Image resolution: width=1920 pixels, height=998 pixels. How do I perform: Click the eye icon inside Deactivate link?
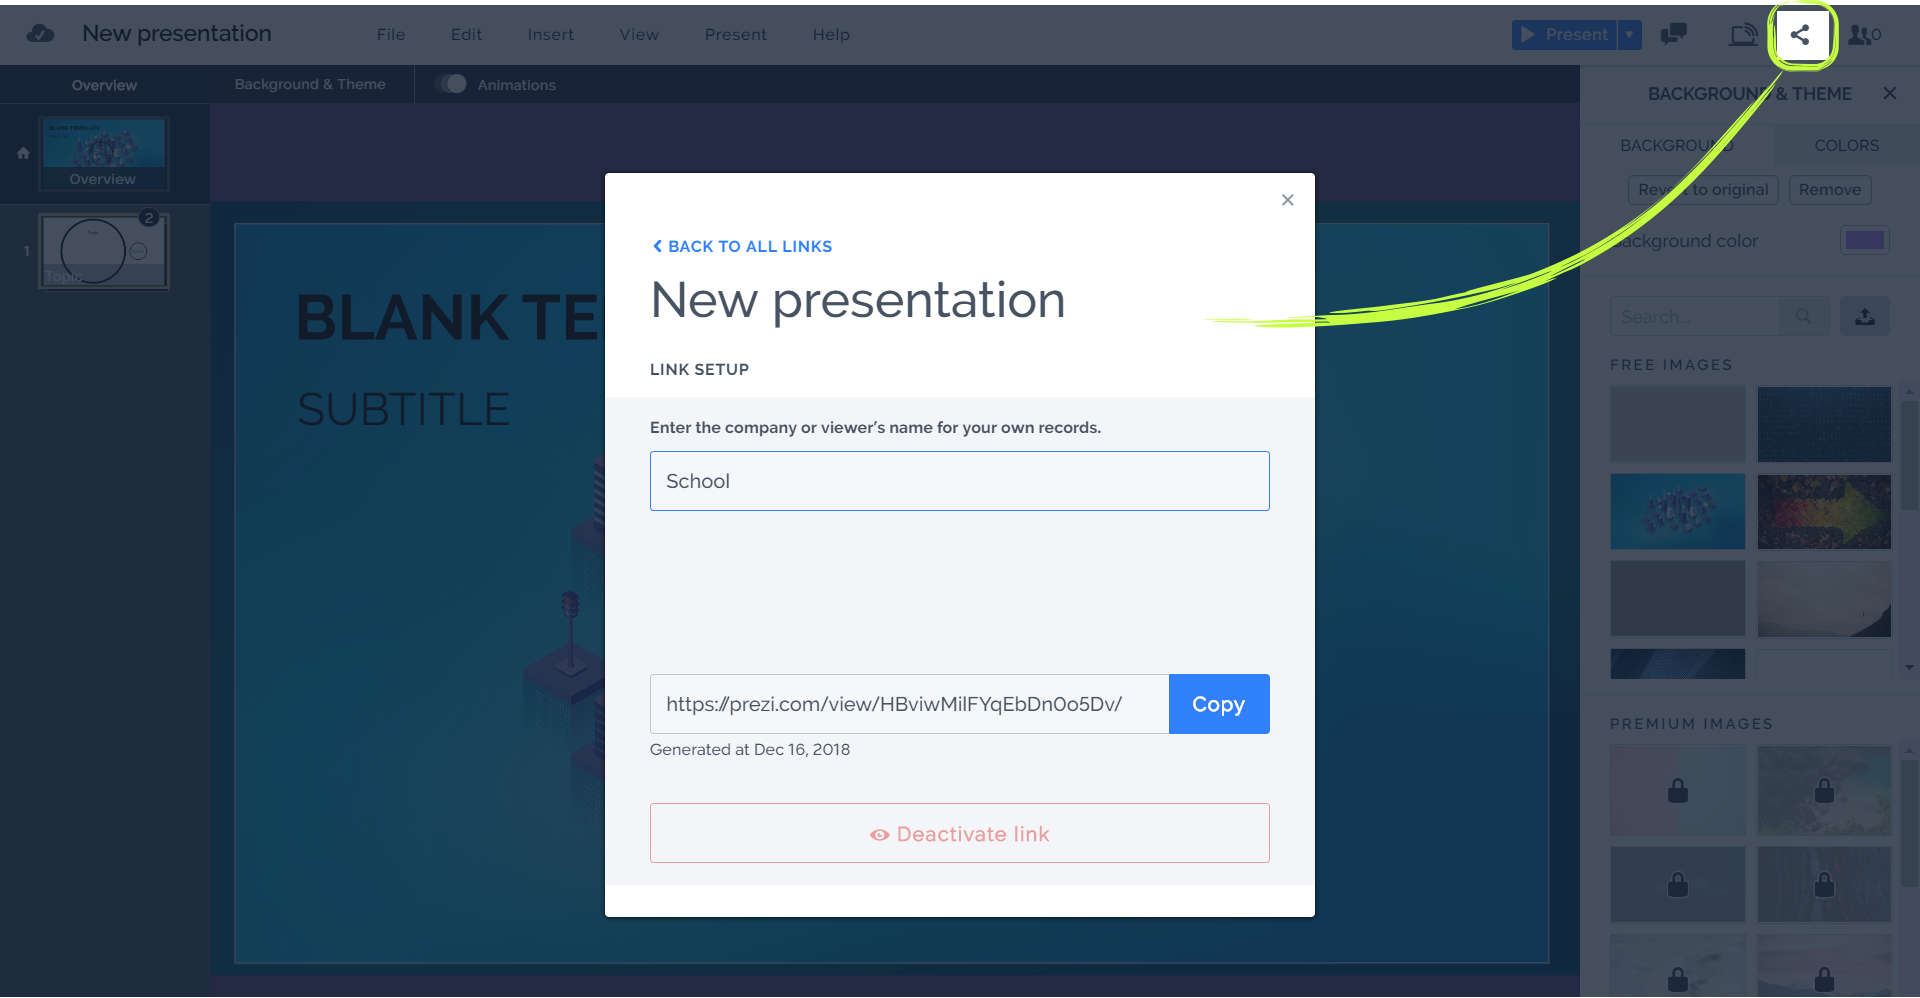(x=878, y=834)
